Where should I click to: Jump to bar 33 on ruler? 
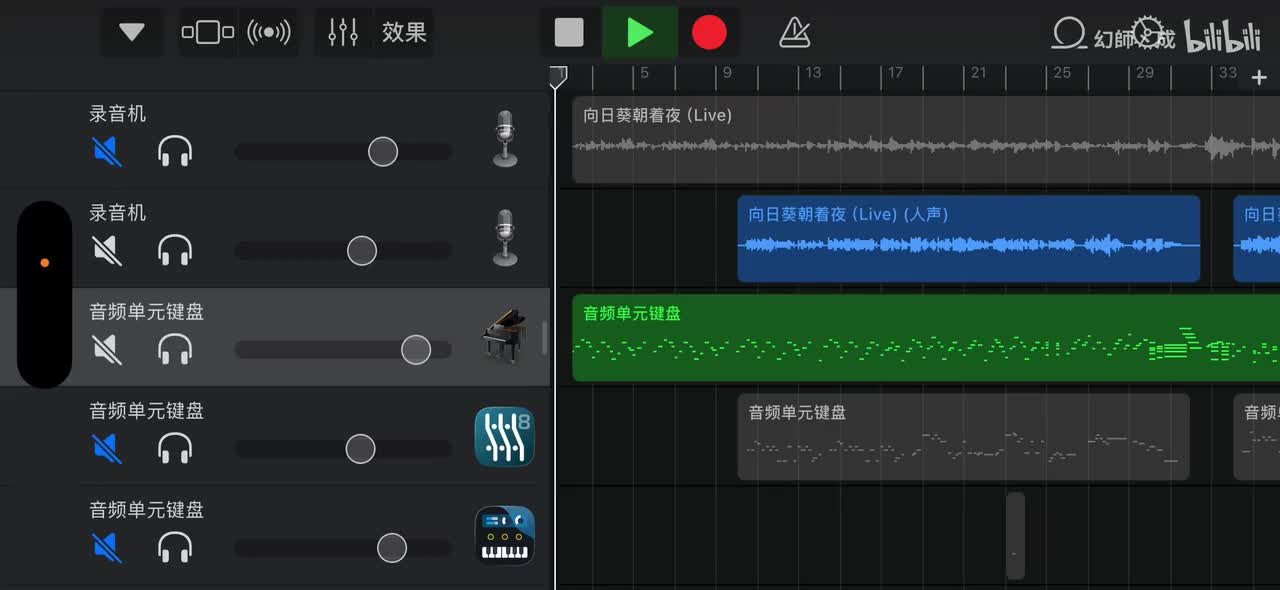1228,73
